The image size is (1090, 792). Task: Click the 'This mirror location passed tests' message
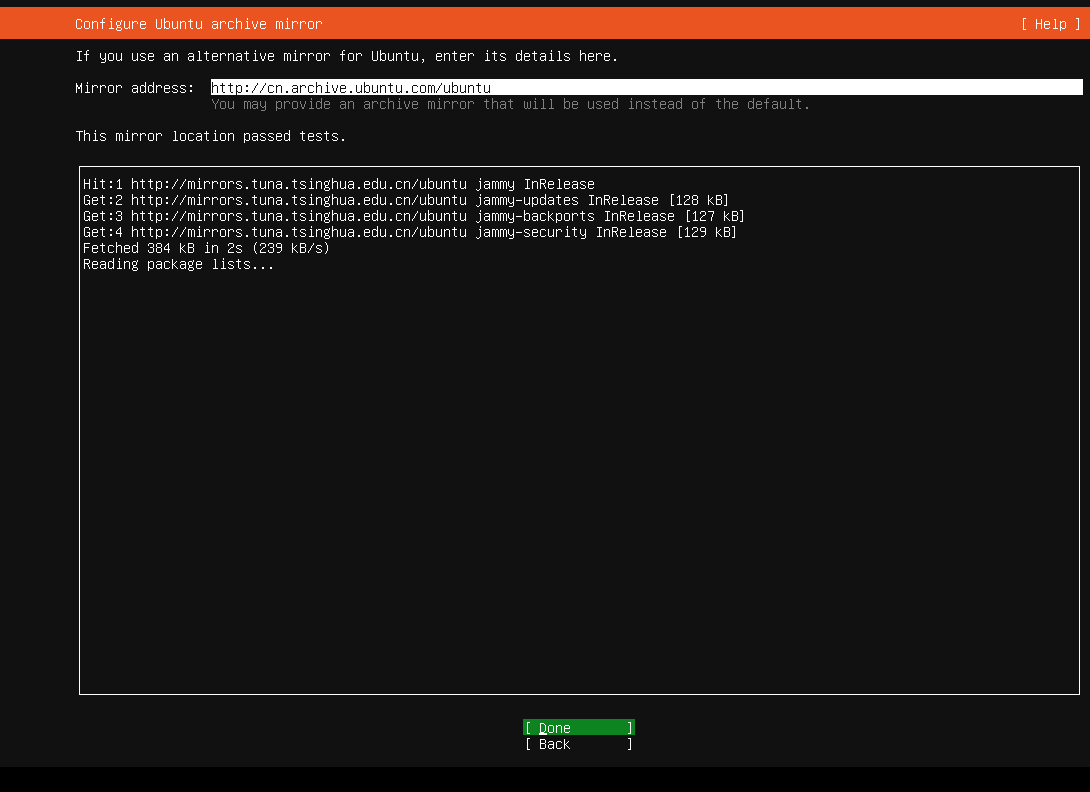210,135
